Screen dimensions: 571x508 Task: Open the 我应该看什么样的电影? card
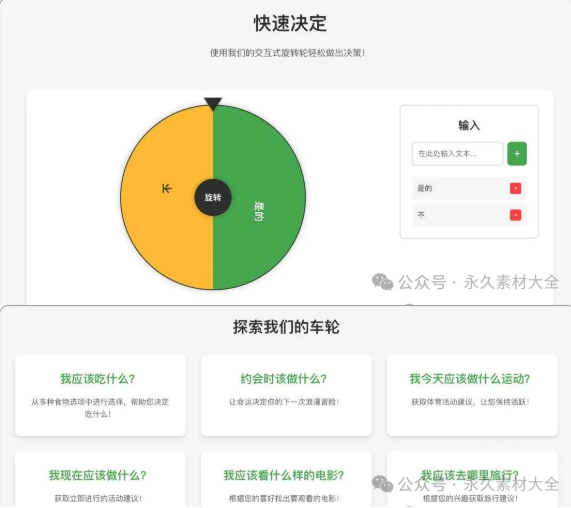click(x=286, y=479)
